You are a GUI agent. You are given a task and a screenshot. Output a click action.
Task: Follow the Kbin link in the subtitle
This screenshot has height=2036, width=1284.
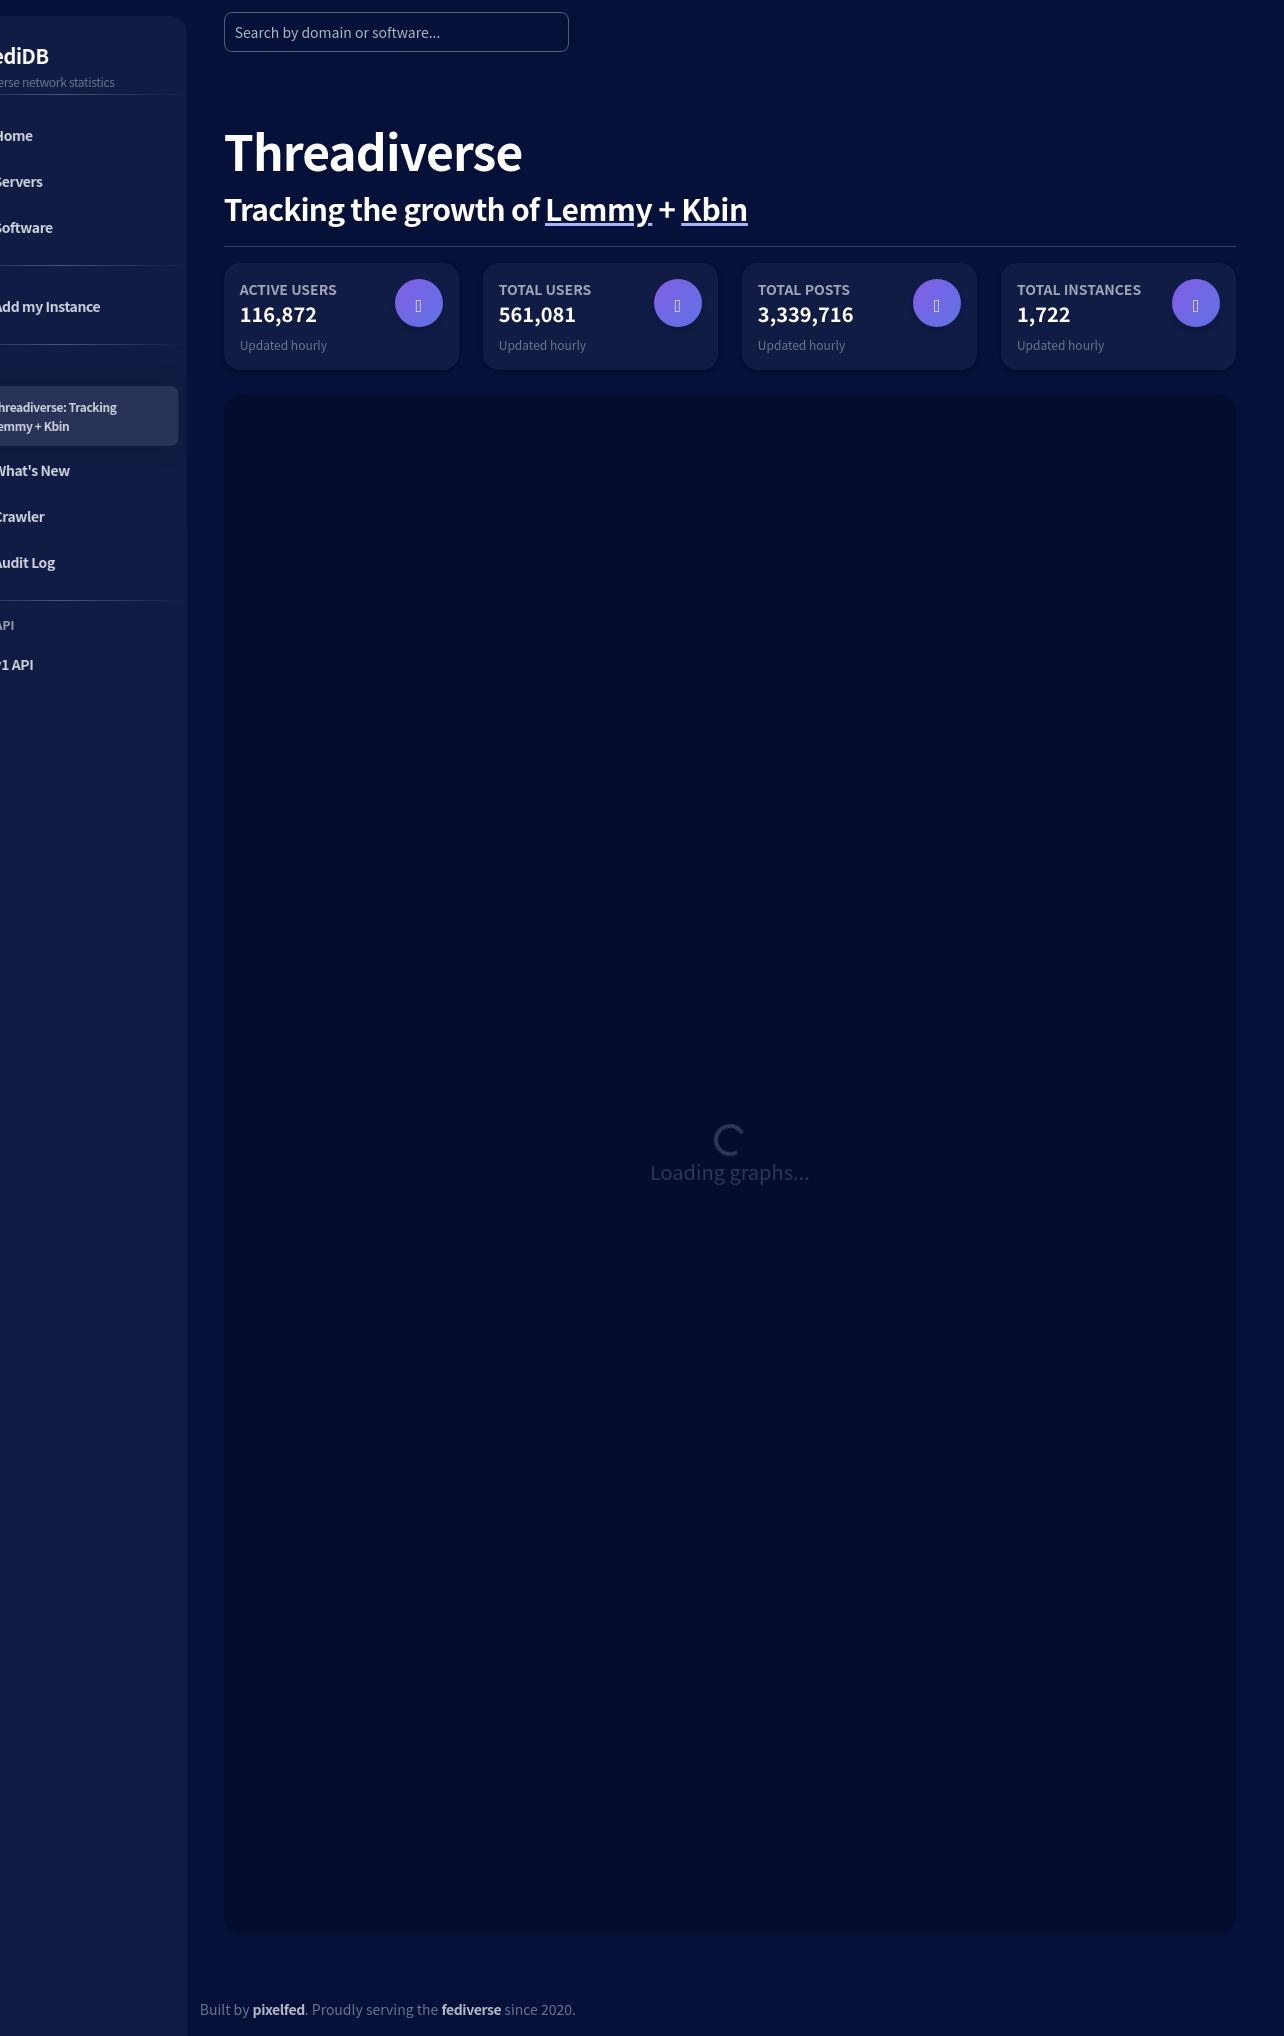(x=714, y=210)
